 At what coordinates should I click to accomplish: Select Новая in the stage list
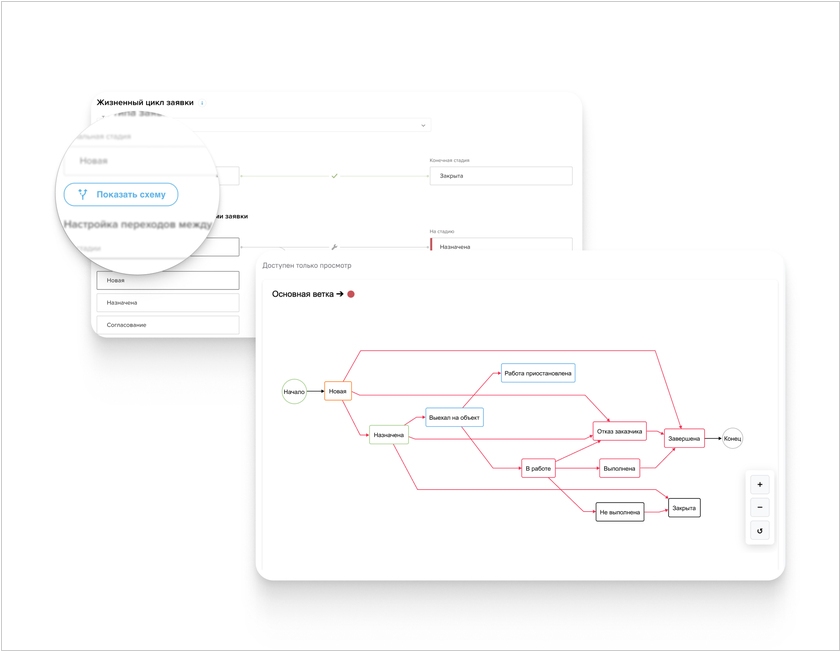[x=168, y=280]
